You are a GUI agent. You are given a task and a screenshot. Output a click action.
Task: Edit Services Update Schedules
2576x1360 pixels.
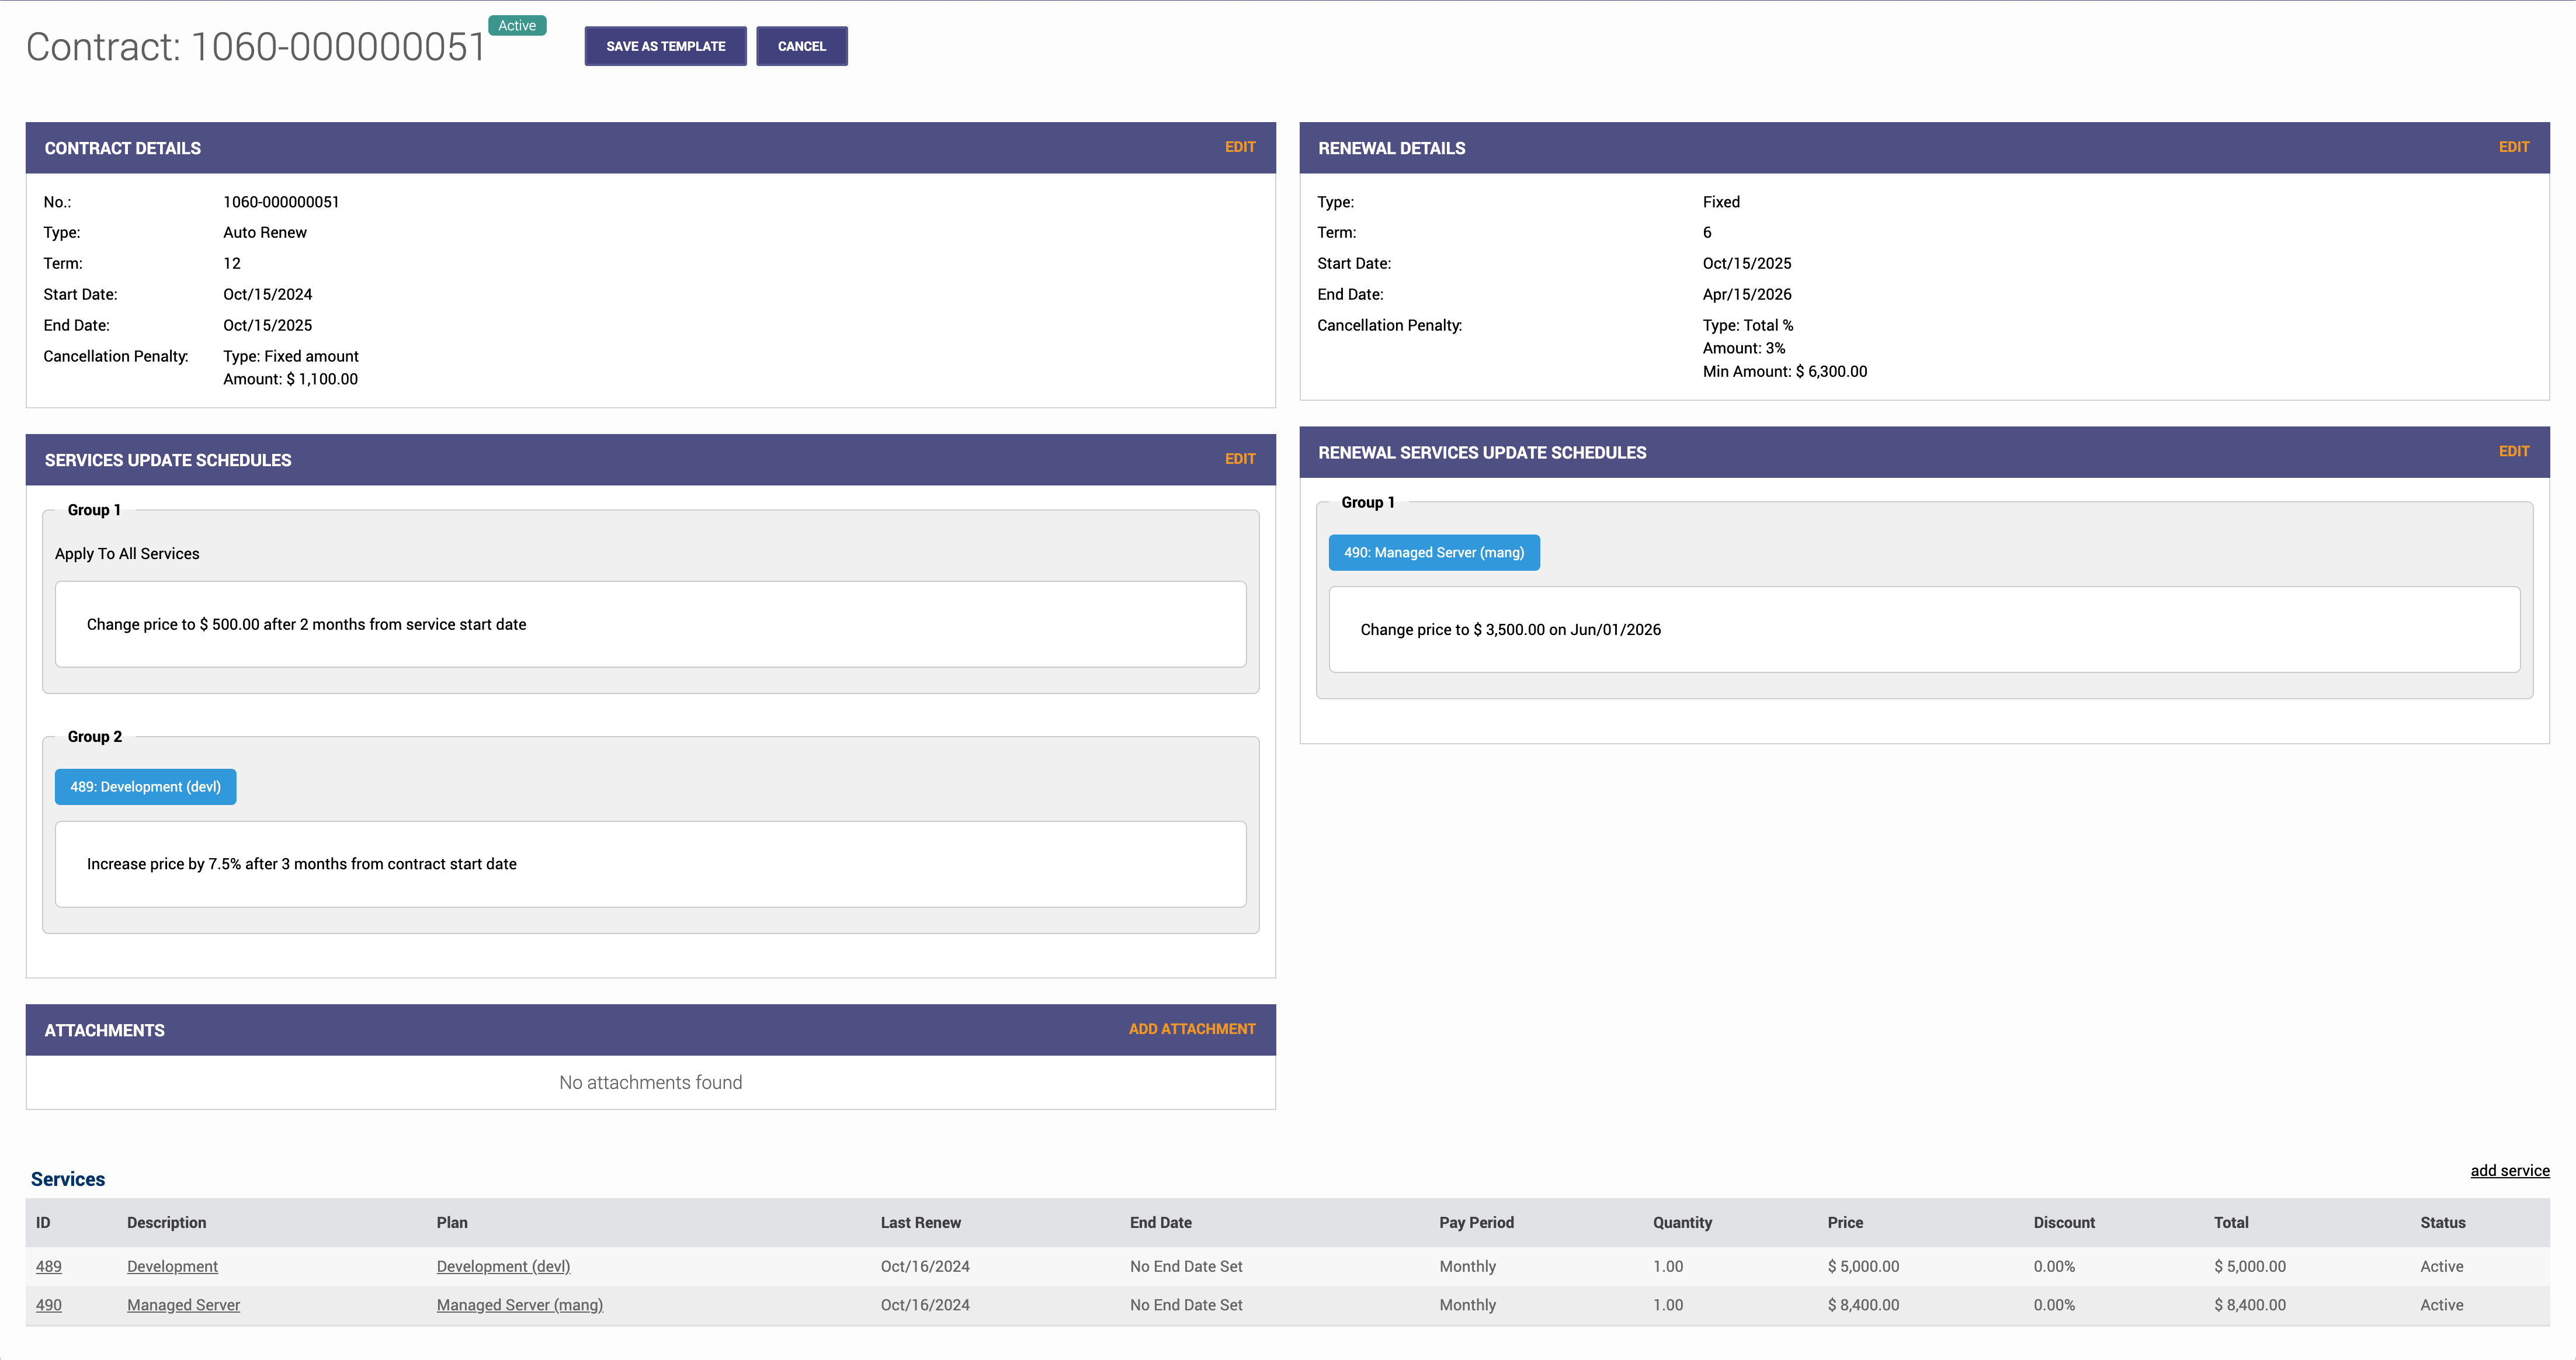point(1239,459)
